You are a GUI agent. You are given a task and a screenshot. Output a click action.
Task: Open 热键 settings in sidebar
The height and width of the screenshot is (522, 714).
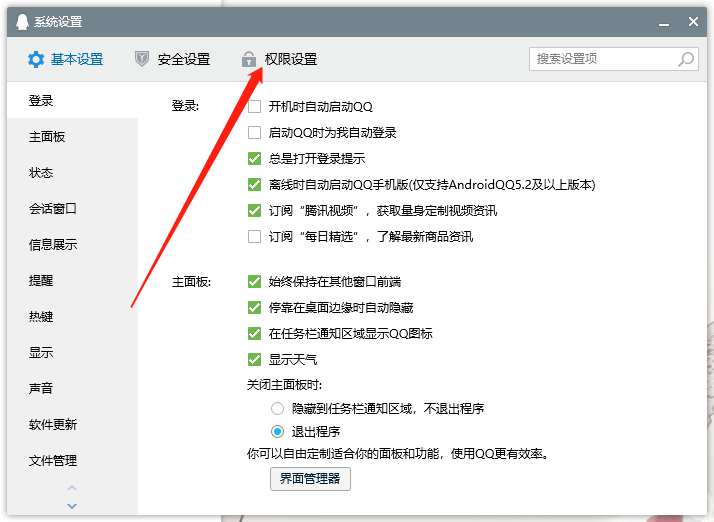[72, 317]
